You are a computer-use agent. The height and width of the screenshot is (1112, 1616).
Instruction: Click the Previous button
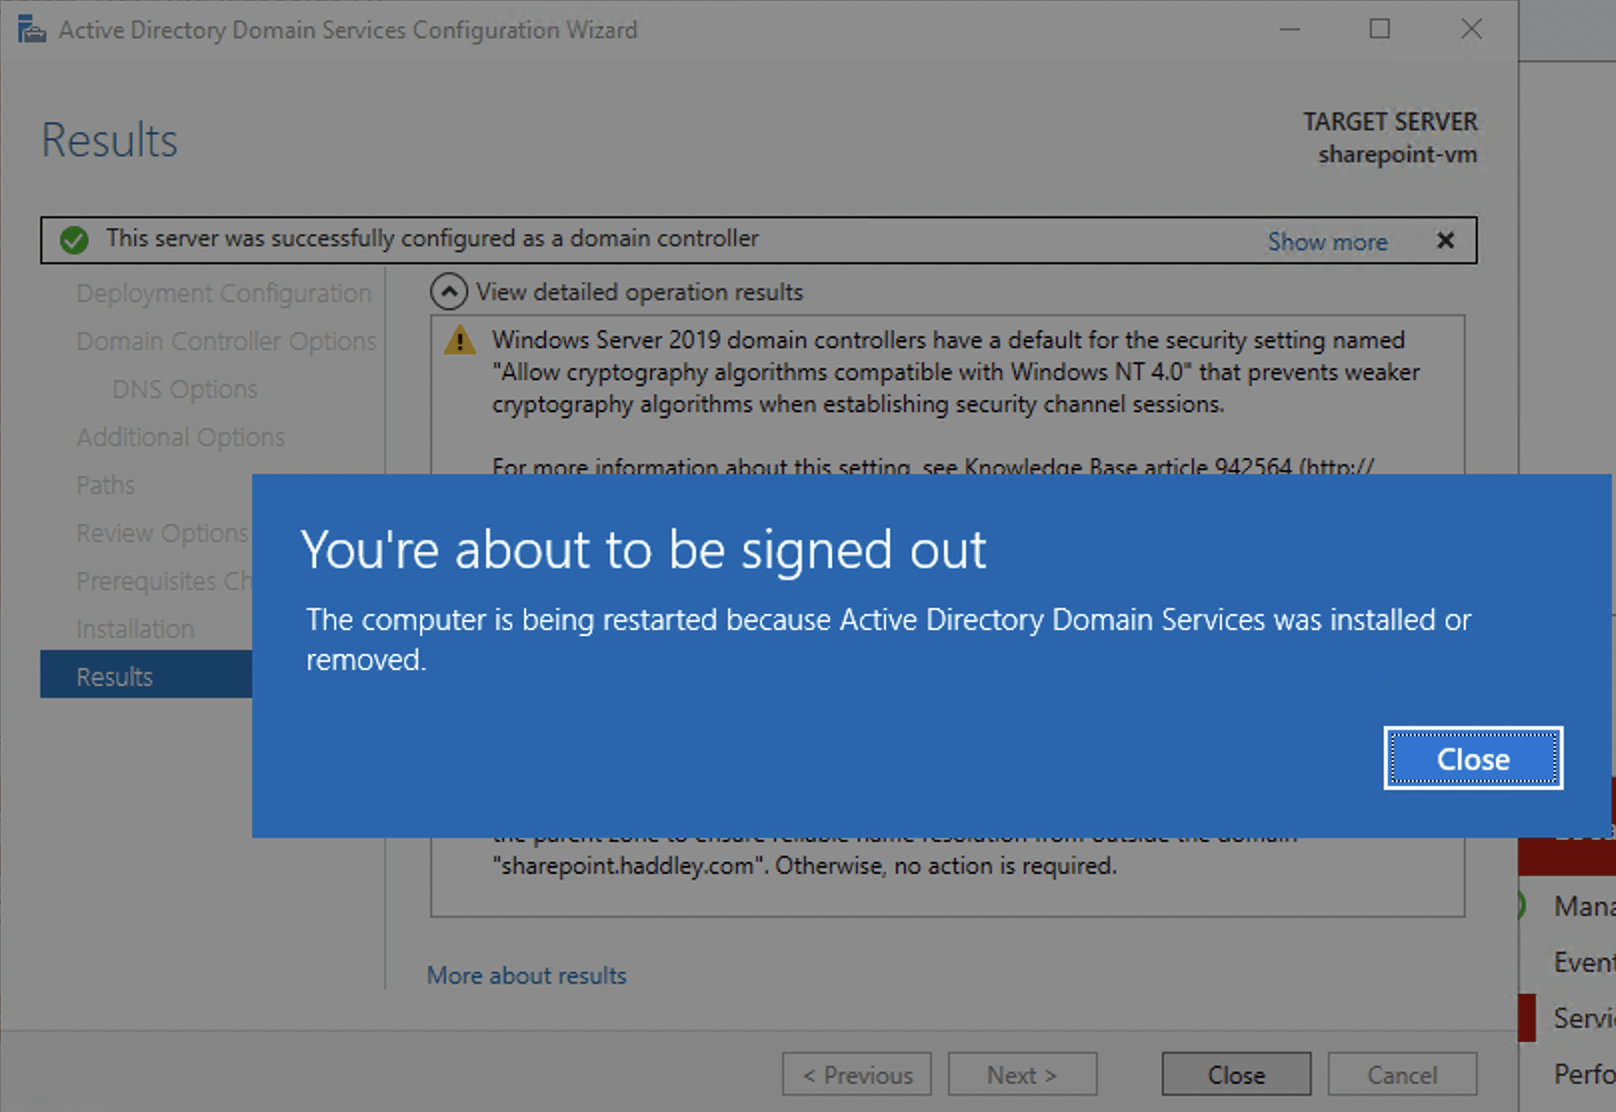point(857,1074)
